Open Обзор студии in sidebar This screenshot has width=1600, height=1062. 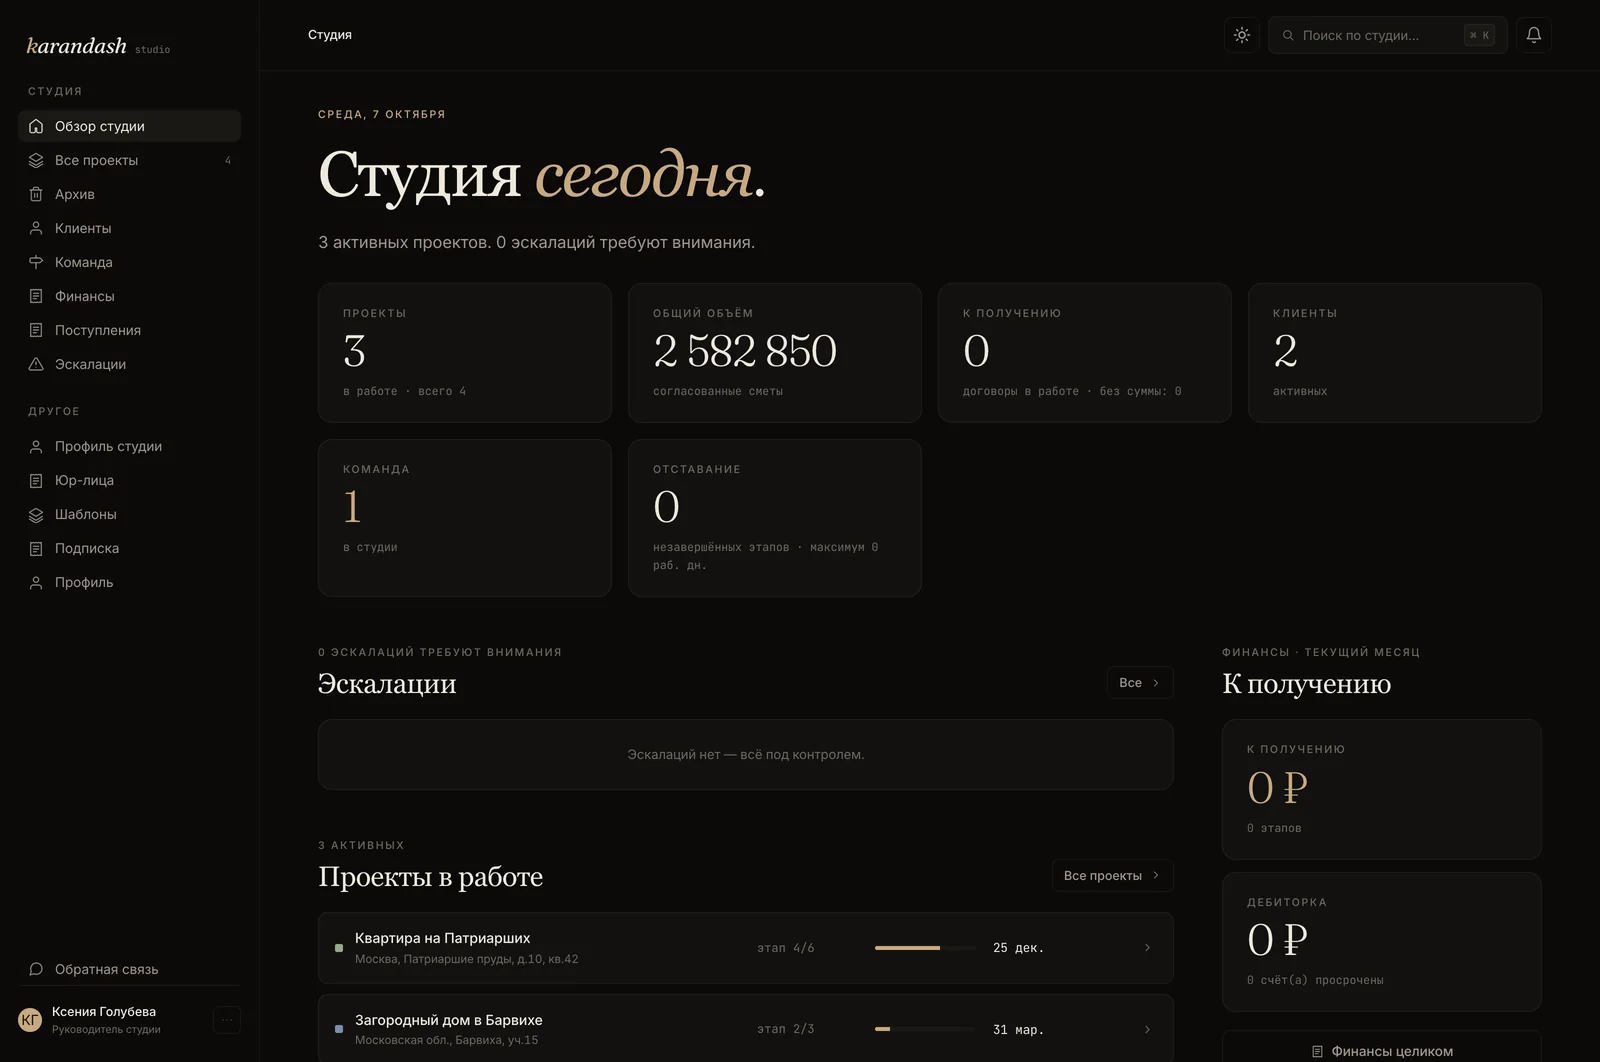129,126
